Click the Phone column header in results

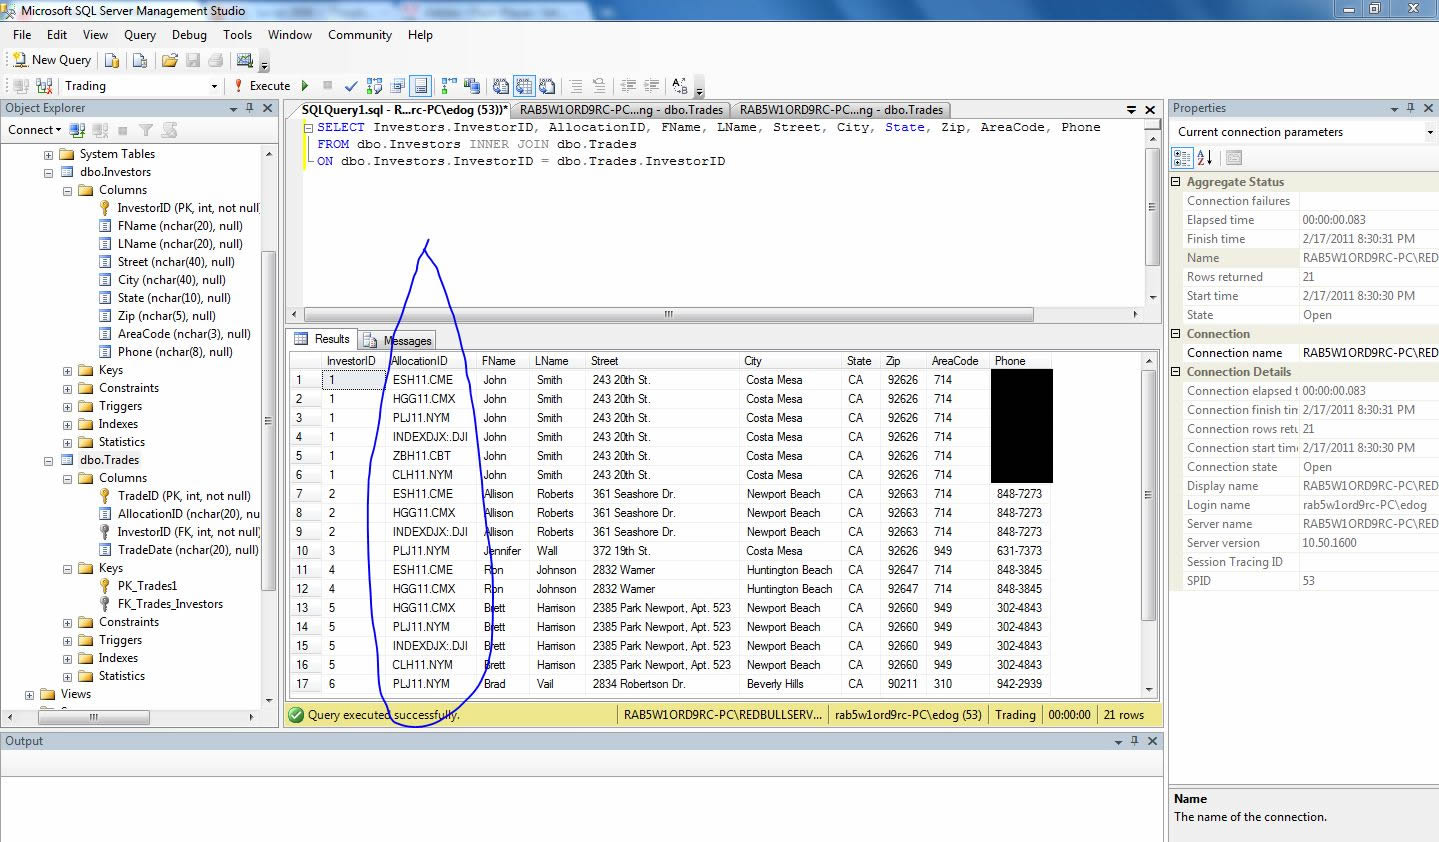(1020, 361)
